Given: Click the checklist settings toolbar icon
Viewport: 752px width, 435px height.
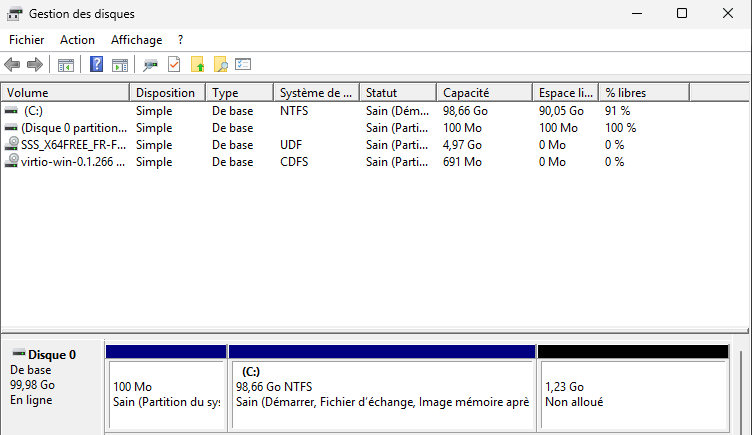Looking at the screenshot, I should pyautogui.click(x=243, y=65).
